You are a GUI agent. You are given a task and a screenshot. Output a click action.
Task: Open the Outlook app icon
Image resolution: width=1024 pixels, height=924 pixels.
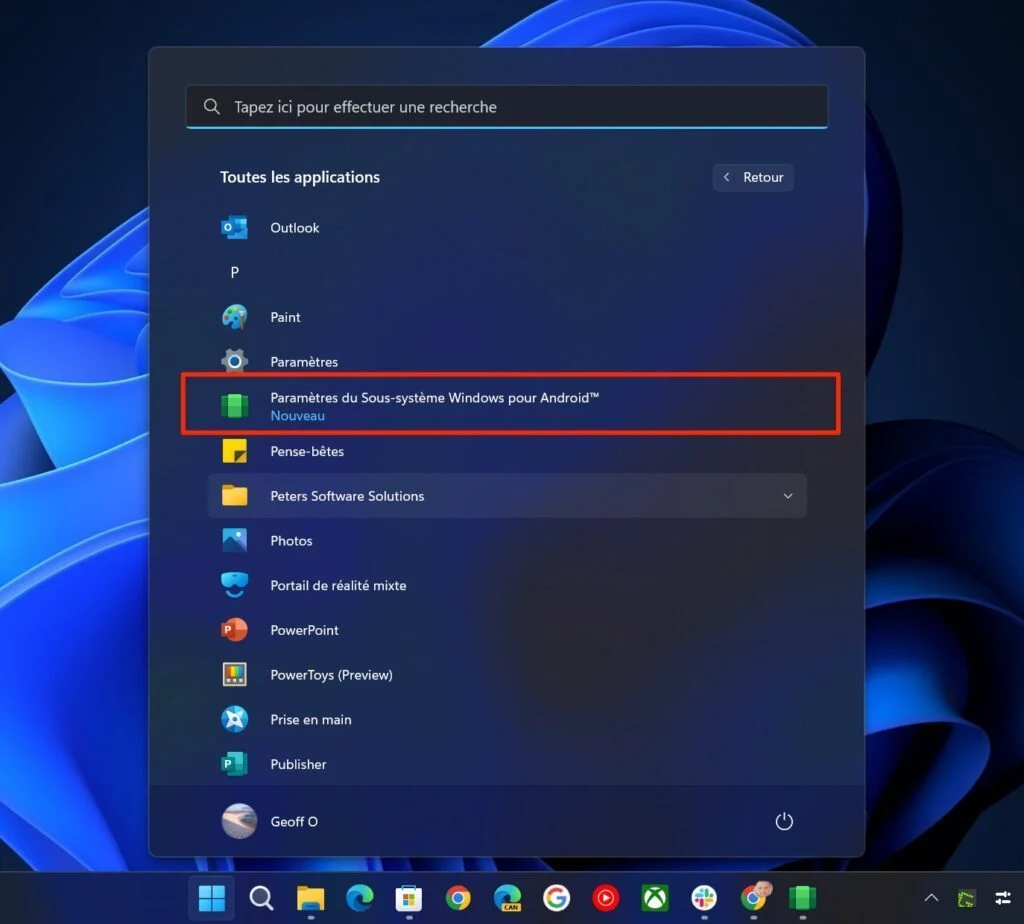click(234, 227)
